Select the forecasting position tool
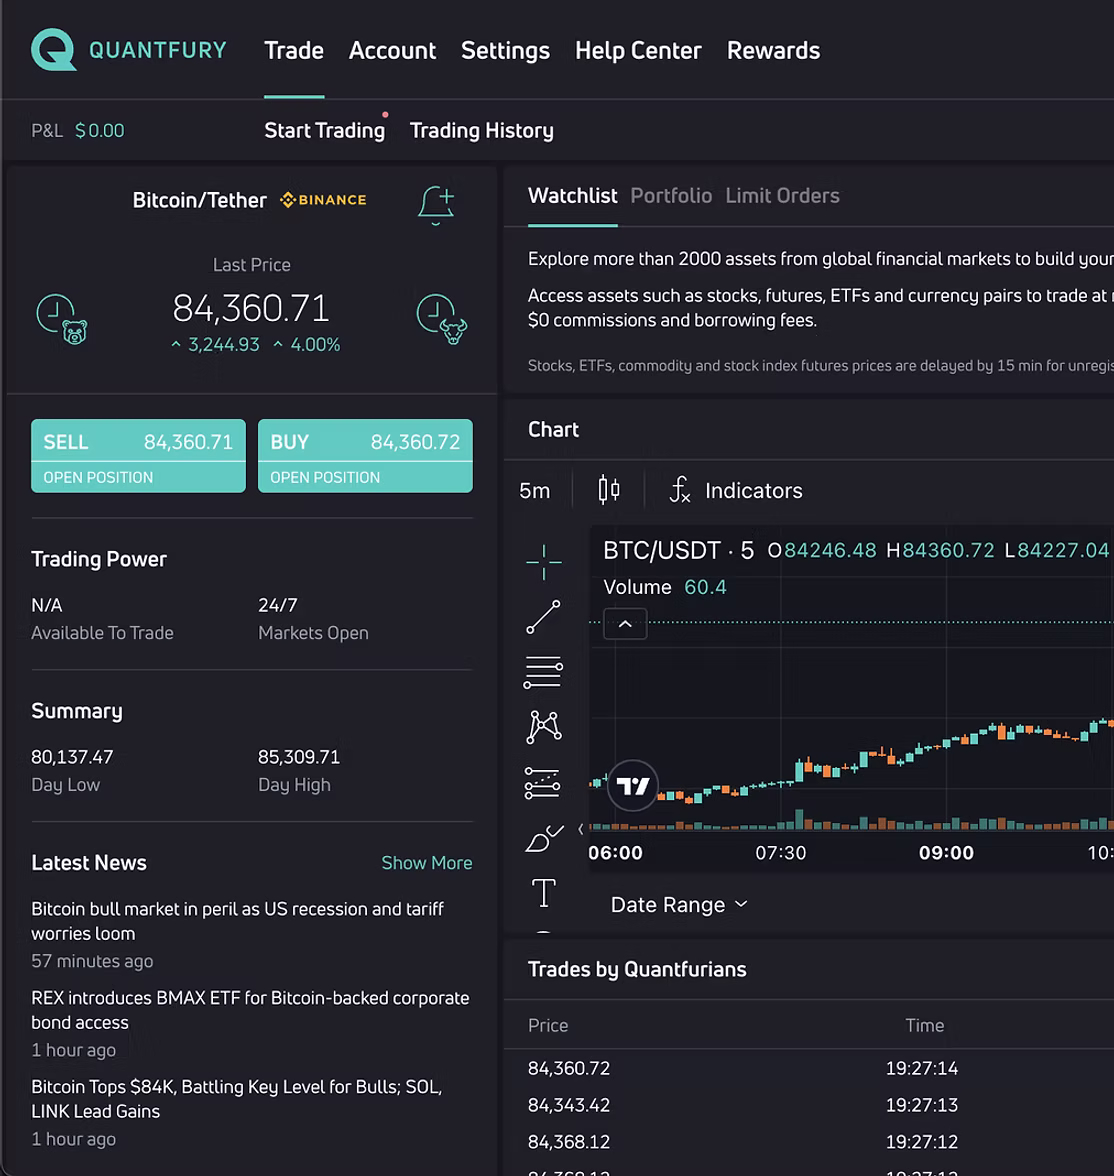 coord(542,782)
